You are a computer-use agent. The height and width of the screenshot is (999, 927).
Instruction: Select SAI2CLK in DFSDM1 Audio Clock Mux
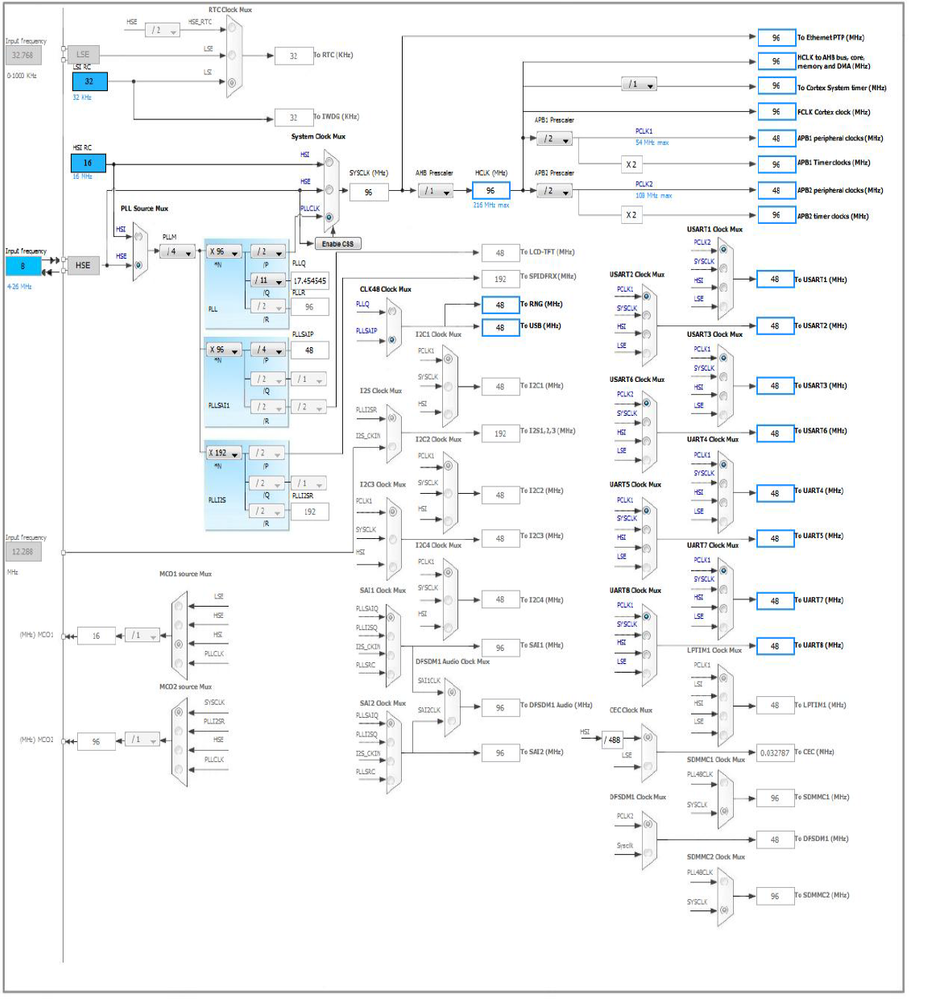point(452,721)
